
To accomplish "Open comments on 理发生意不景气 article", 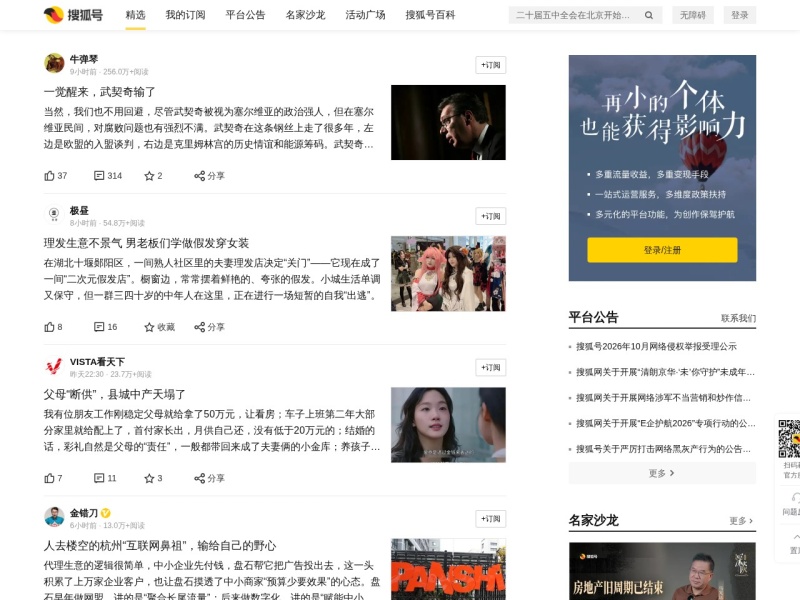I will [x=106, y=327].
